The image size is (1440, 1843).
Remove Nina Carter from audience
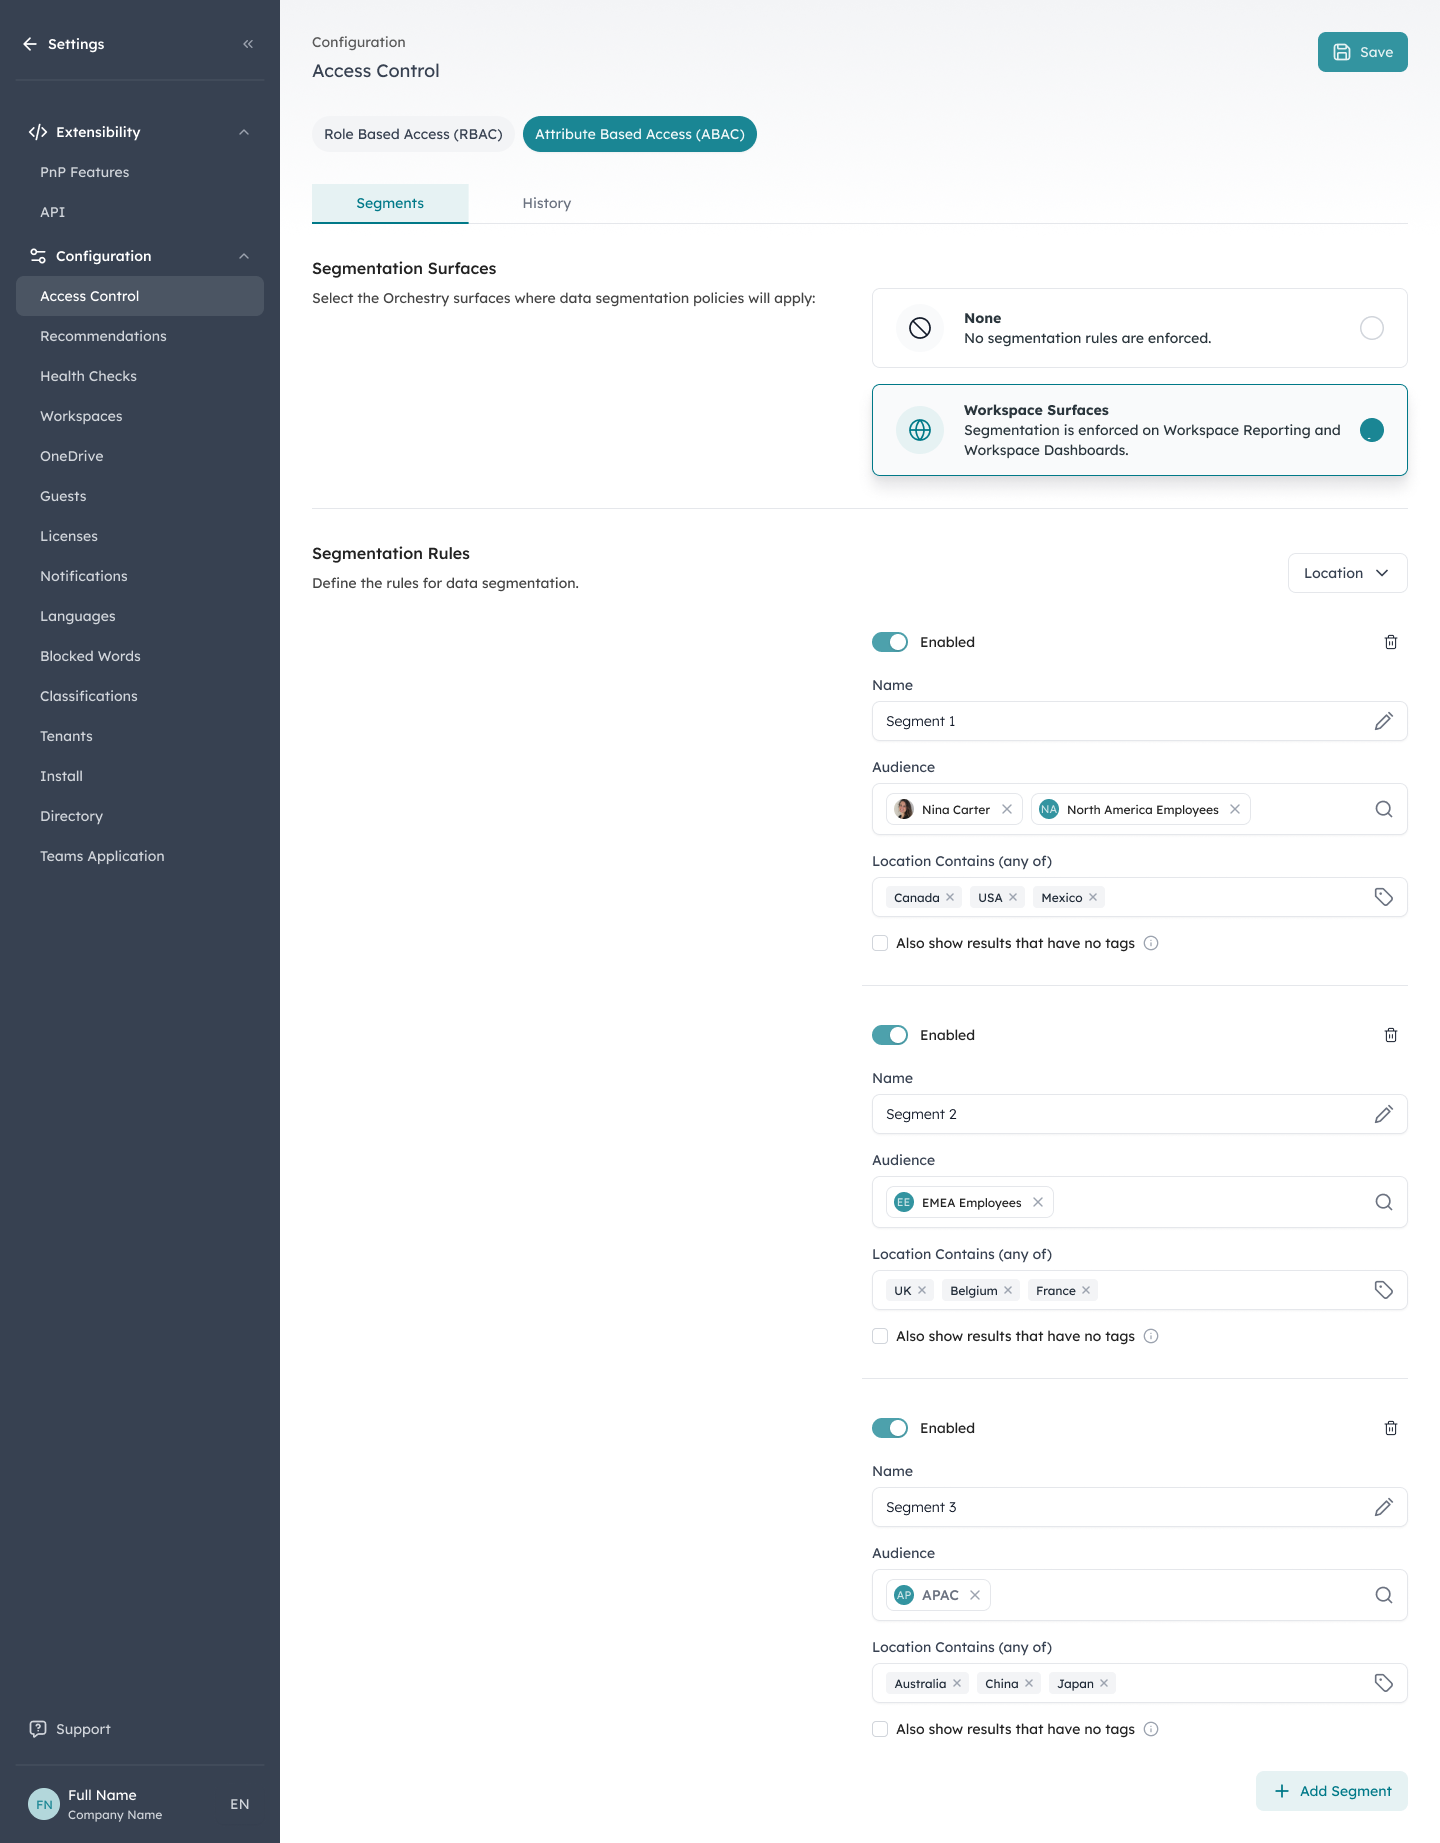[1007, 809]
